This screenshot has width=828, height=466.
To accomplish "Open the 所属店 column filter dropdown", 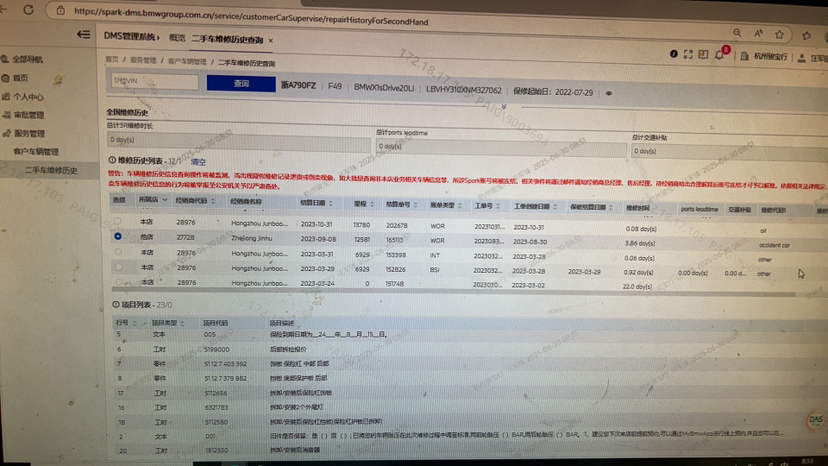I will coord(164,200).
